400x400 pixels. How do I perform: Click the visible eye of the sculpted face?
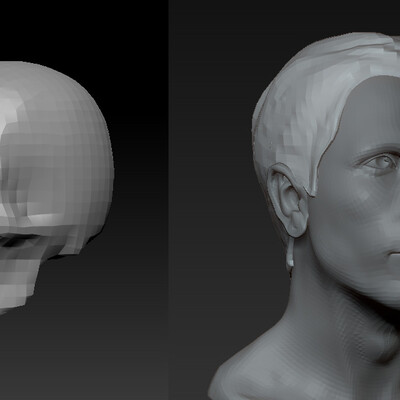click(x=379, y=163)
